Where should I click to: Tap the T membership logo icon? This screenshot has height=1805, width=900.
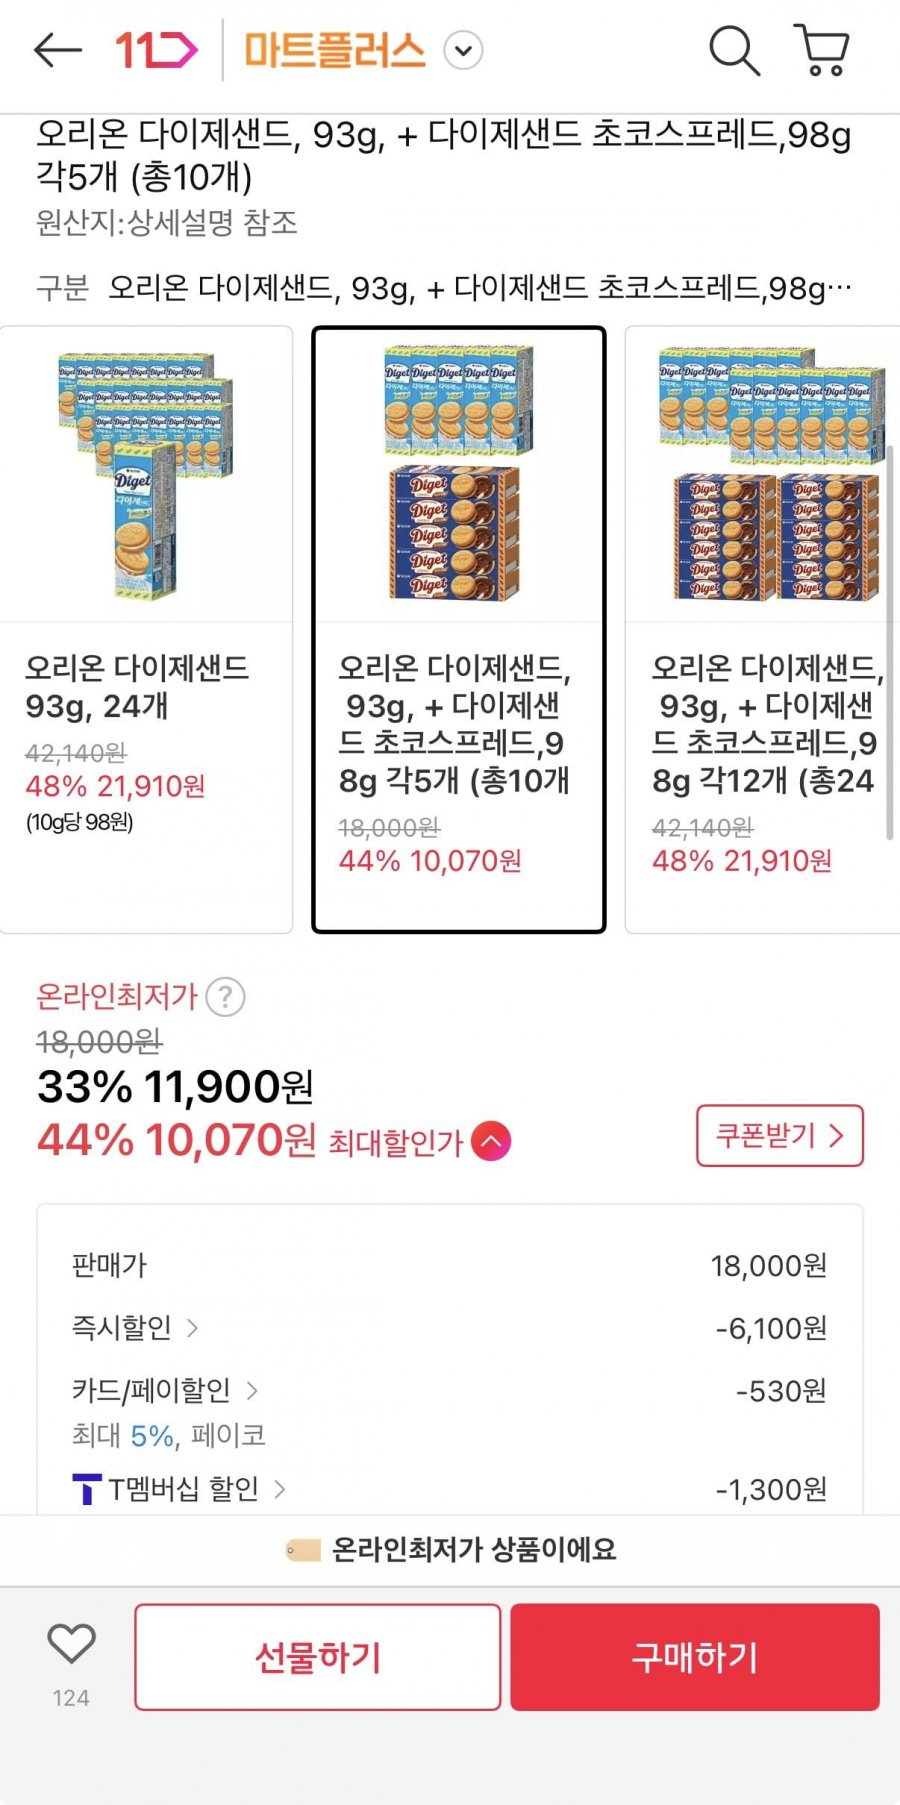point(87,1489)
